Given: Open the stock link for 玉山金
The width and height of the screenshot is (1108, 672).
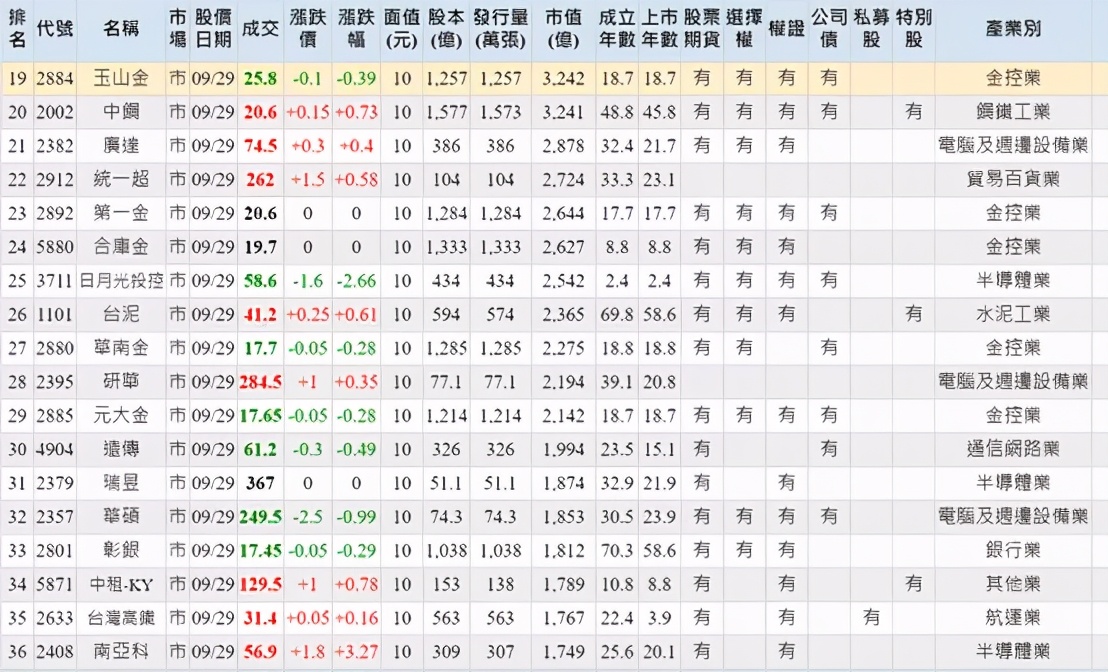Looking at the screenshot, I should 120,78.
